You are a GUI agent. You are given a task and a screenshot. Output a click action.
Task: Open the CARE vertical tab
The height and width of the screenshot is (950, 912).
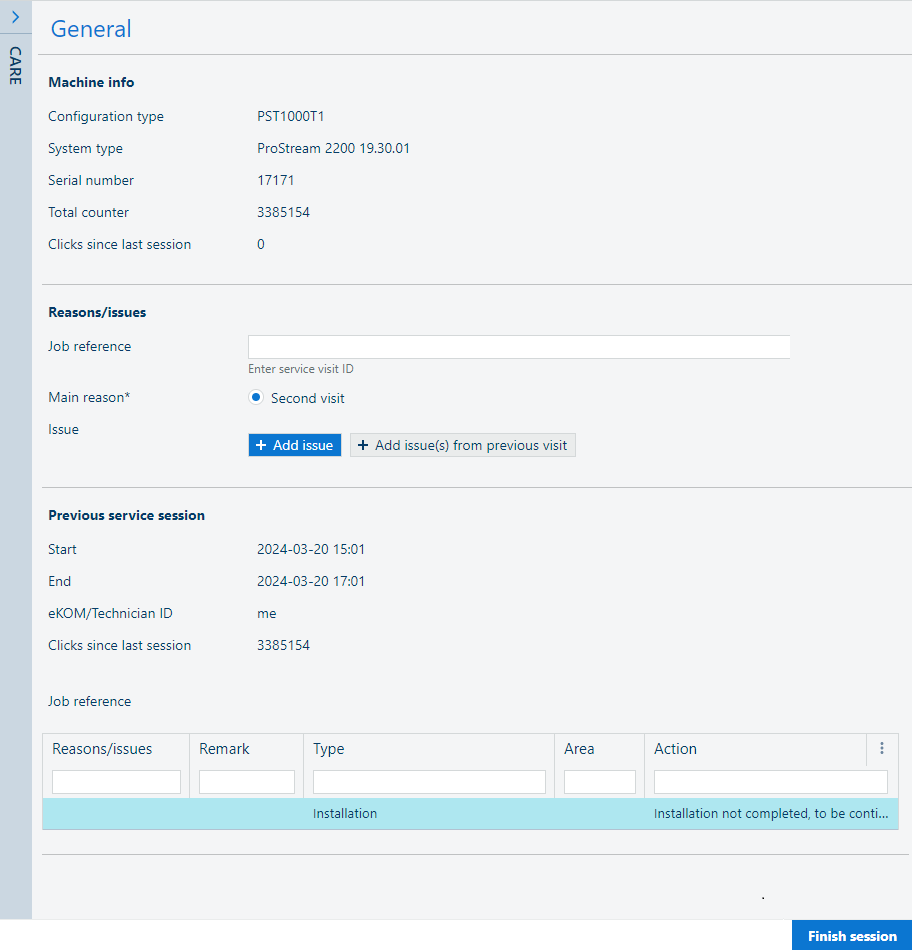pyautogui.click(x=15, y=66)
